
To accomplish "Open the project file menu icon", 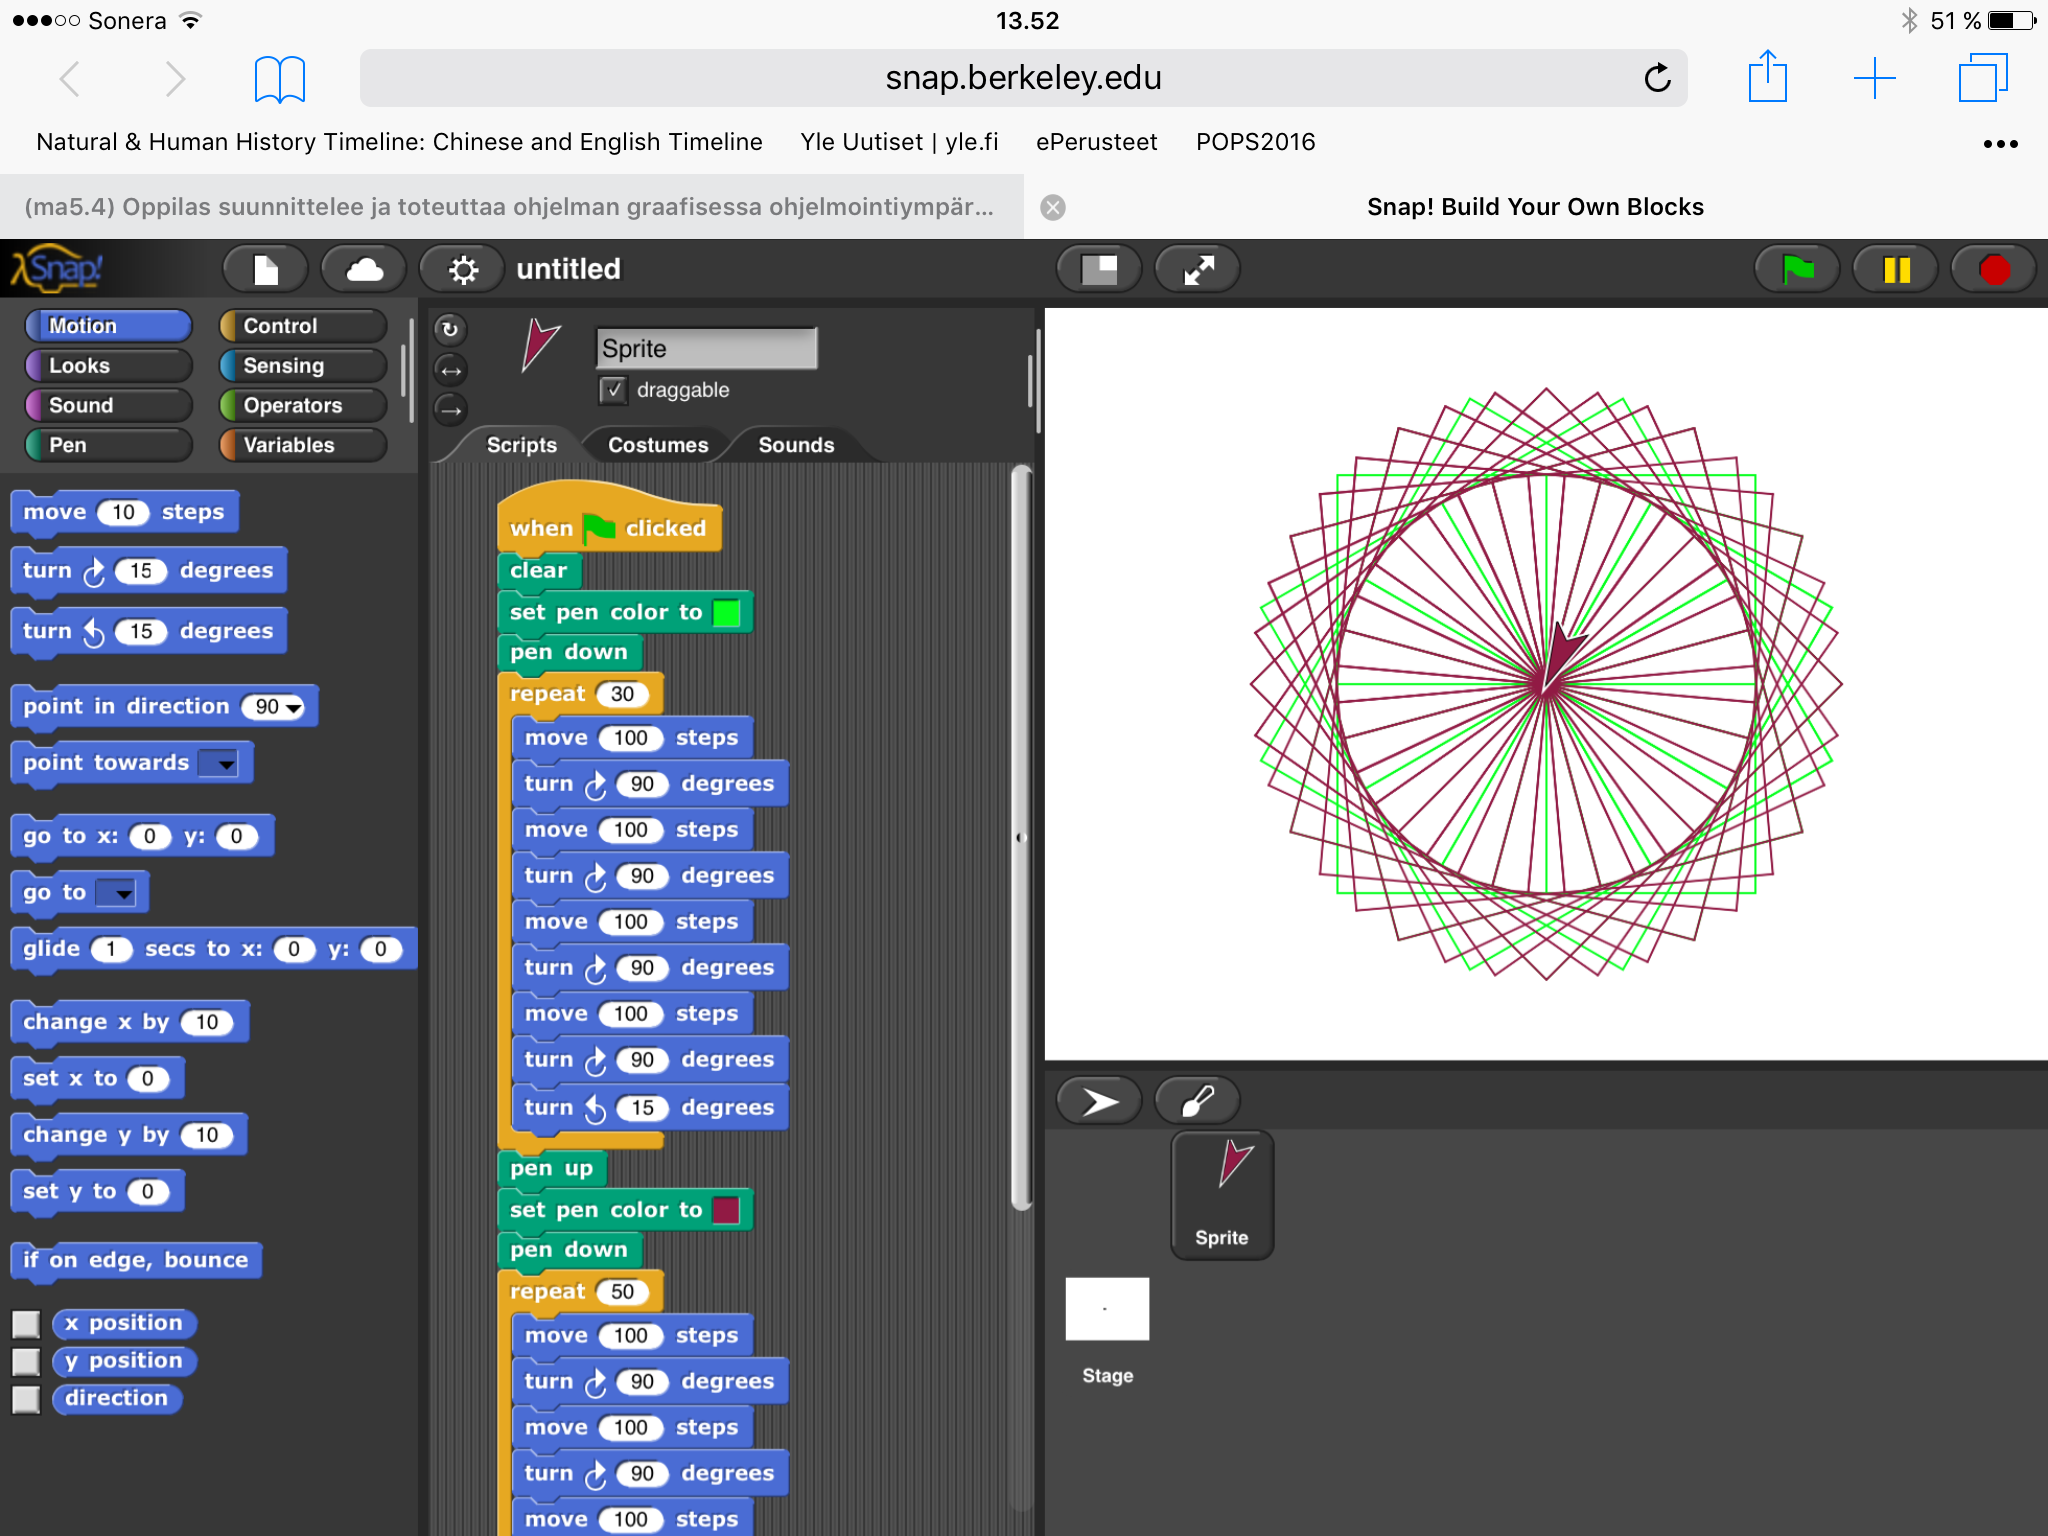I will (x=266, y=269).
